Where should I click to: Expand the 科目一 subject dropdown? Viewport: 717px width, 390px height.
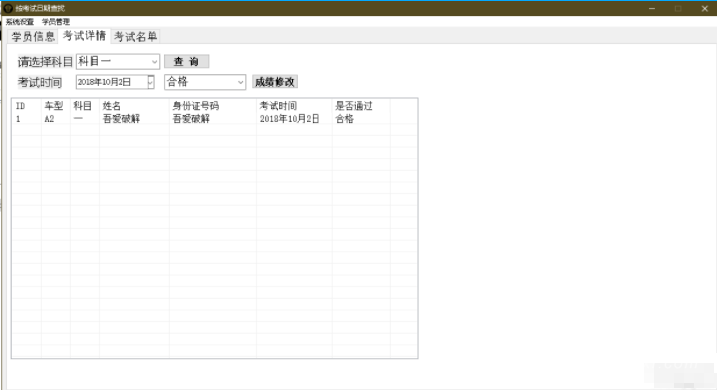(x=155, y=61)
